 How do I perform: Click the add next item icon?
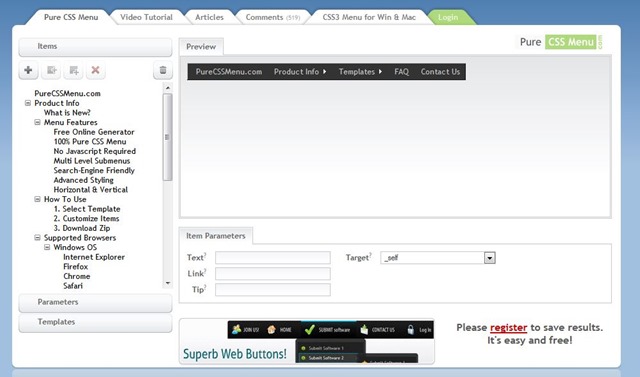point(51,70)
